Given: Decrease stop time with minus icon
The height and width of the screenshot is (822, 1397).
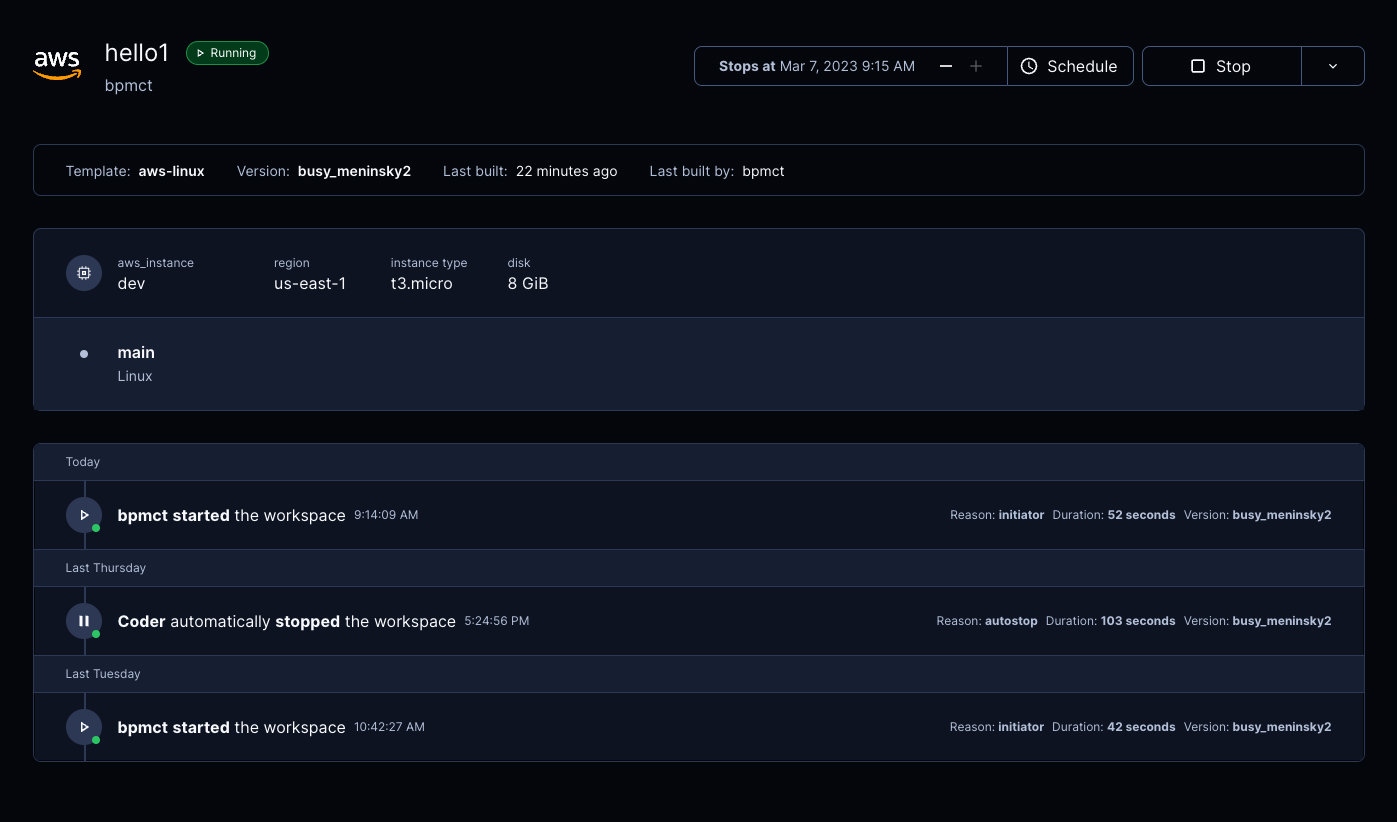Looking at the screenshot, I should pyautogui.click(x=946, y=66).
